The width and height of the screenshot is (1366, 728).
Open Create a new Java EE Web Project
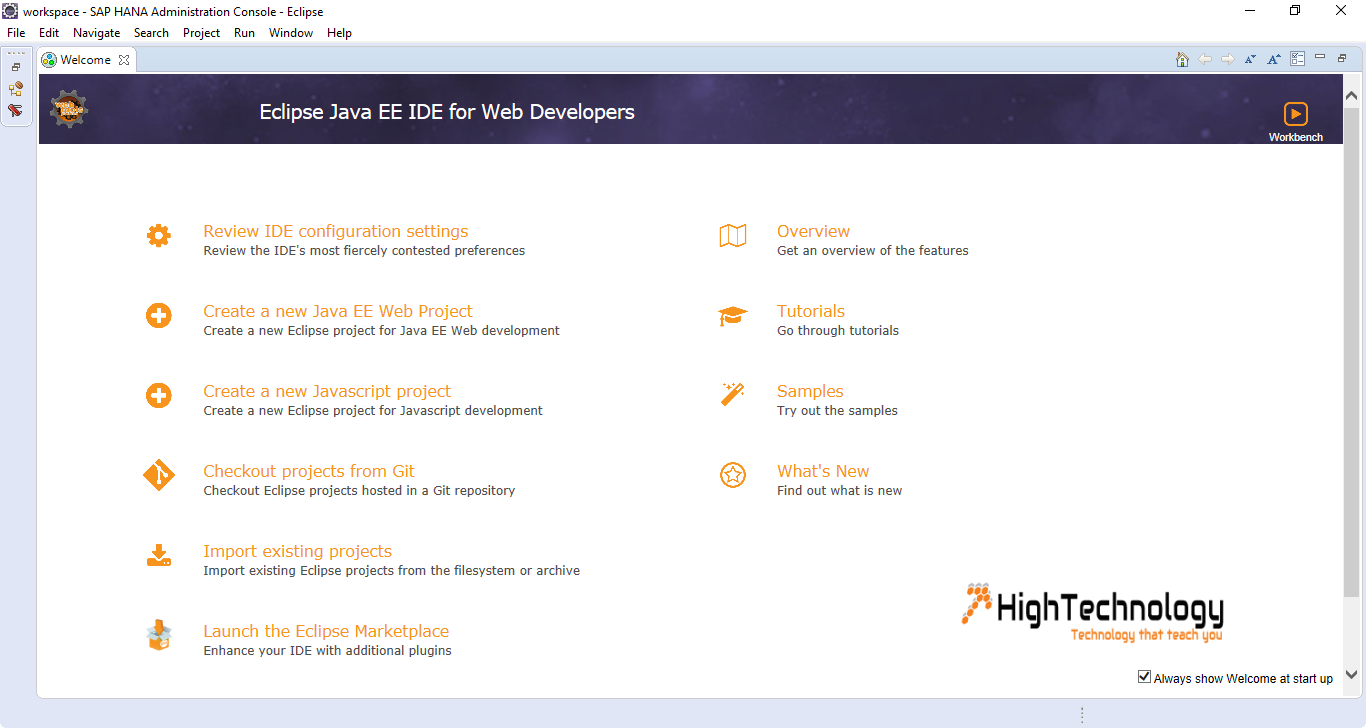point(338,311)
